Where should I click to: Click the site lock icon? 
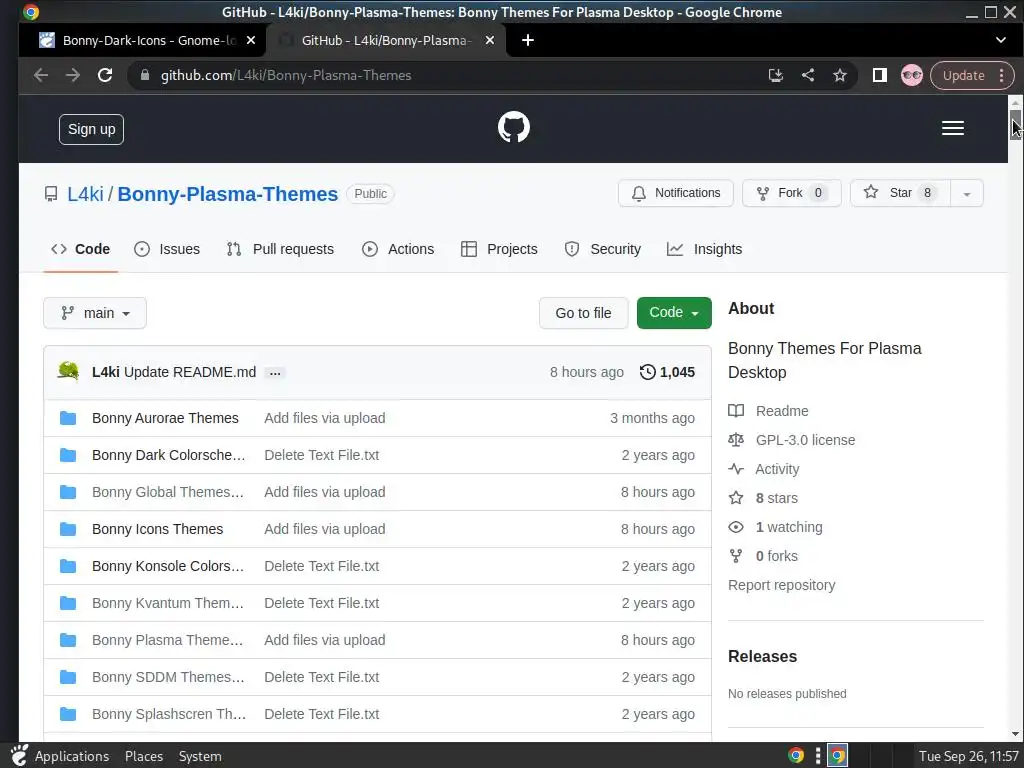[145, 75]
